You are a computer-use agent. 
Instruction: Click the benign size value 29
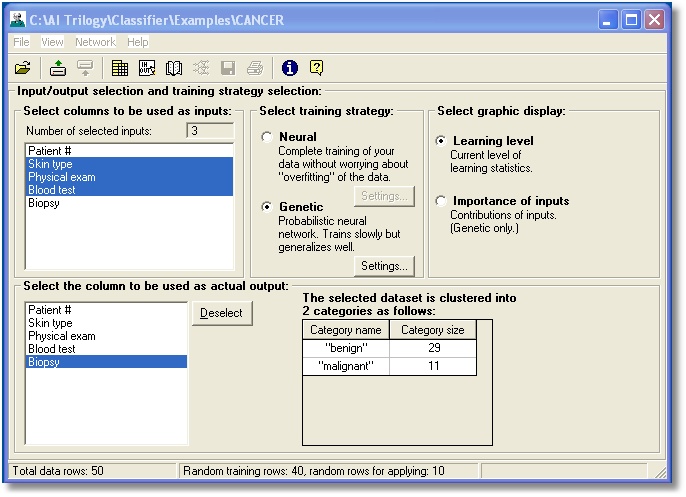[433, 348]
